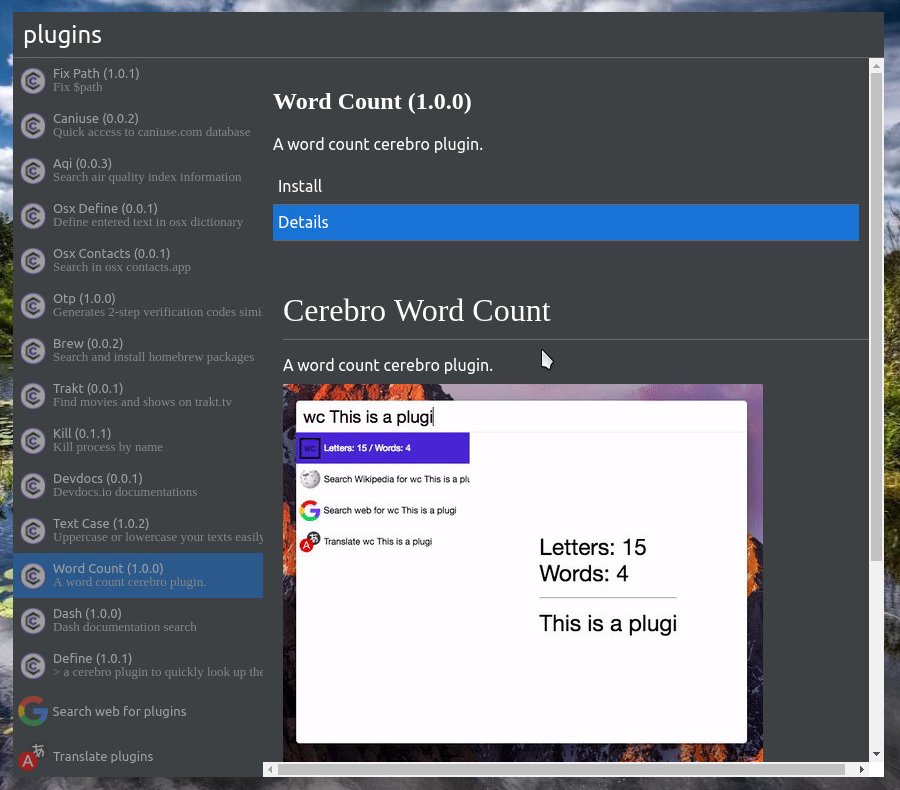
Task: Click the Text Case plugin icon
Action: [33, 531]
